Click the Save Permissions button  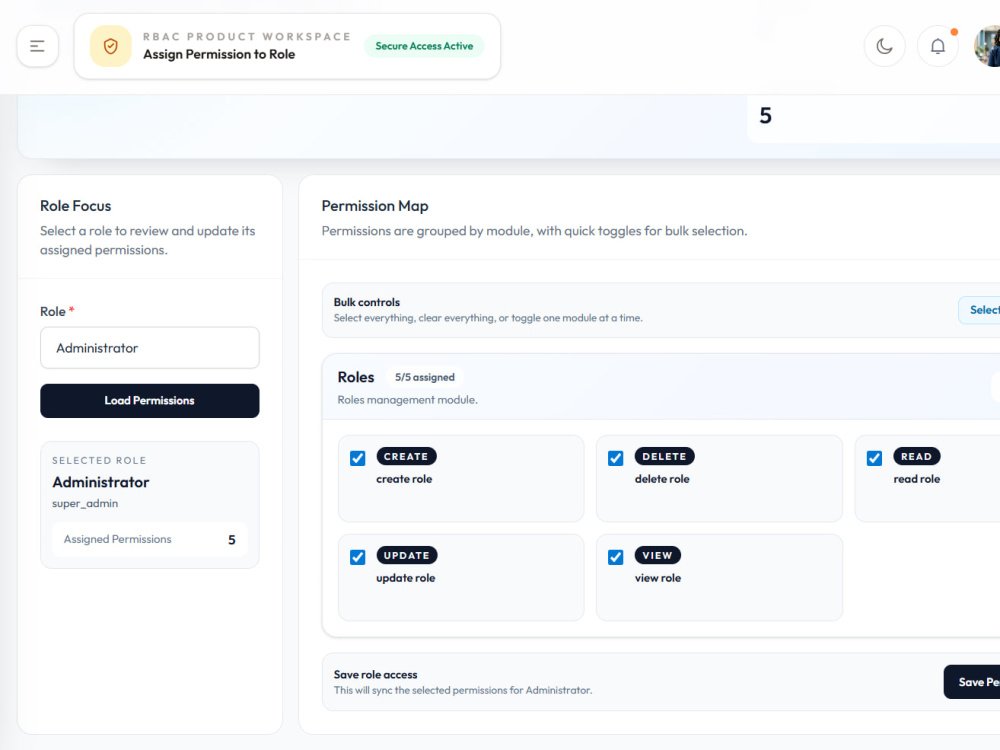(x=972, y=682)
